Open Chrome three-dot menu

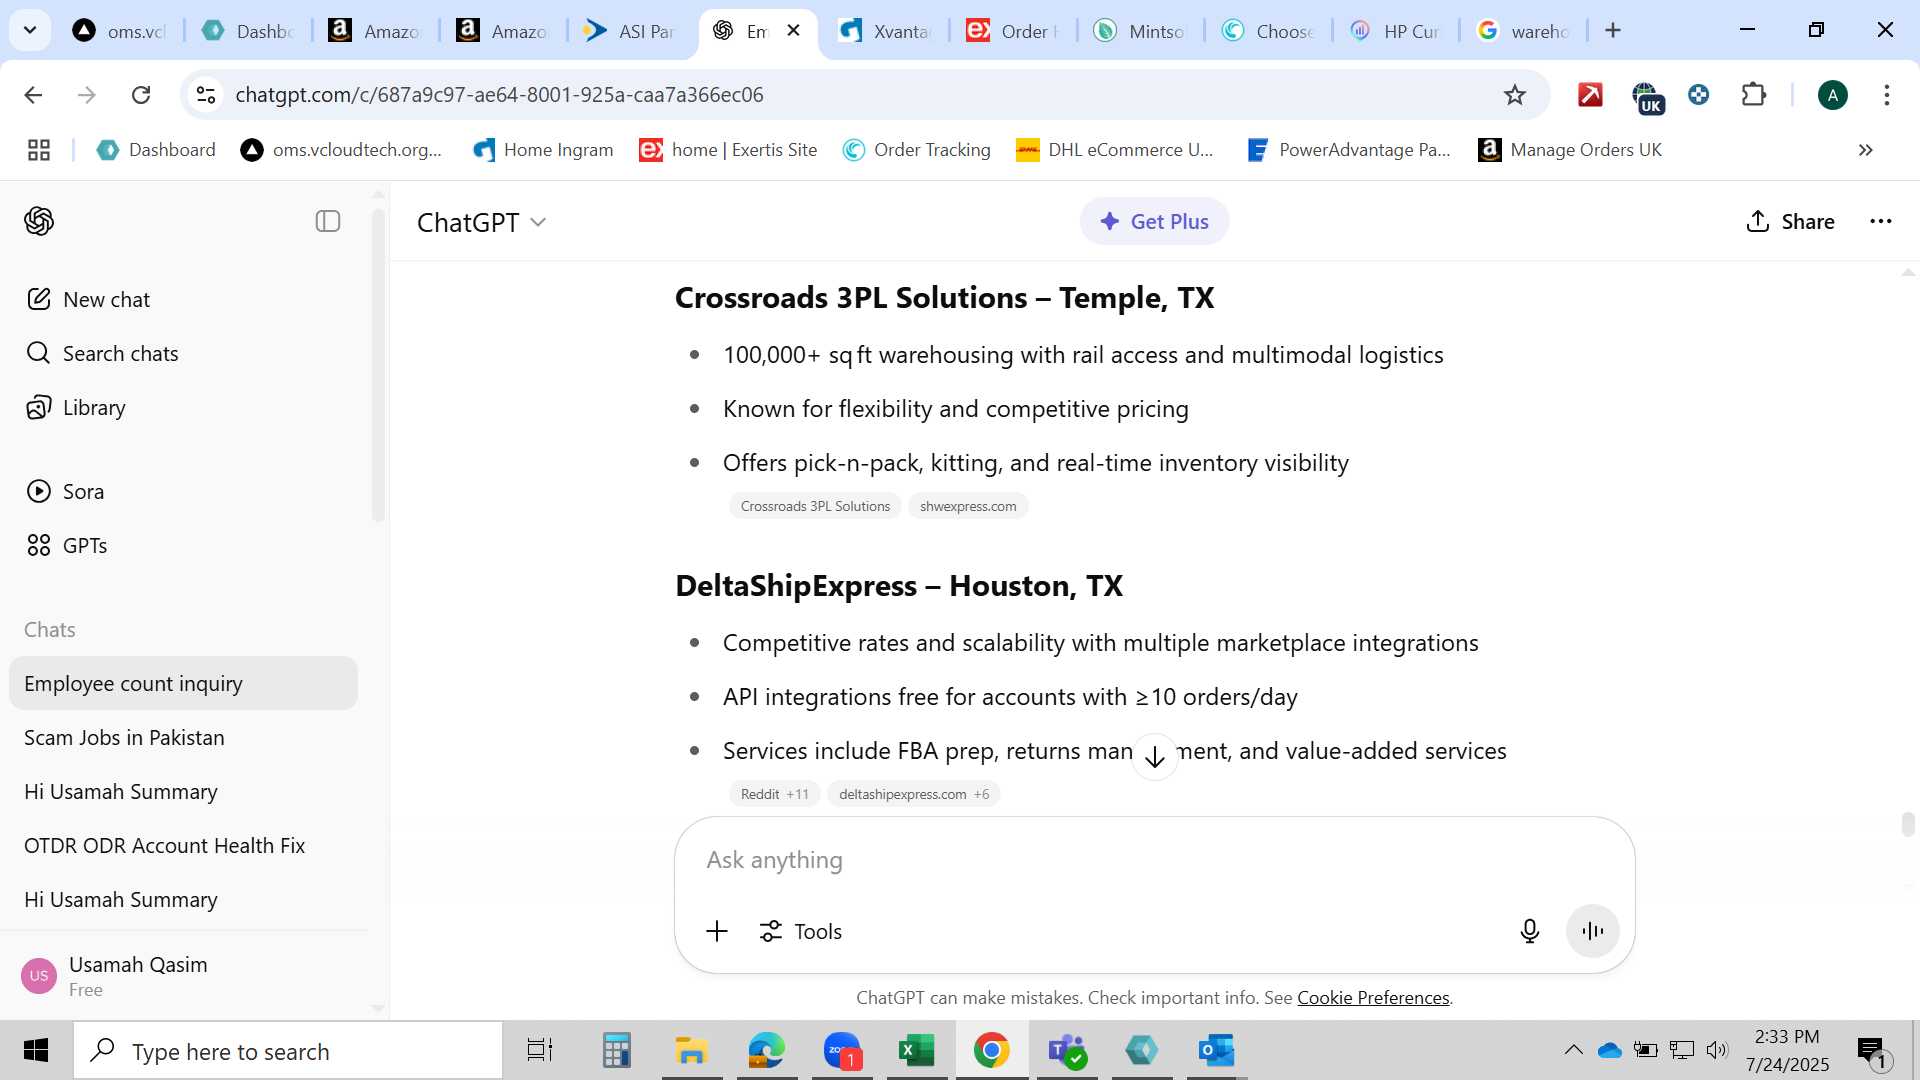(1887, 95)
